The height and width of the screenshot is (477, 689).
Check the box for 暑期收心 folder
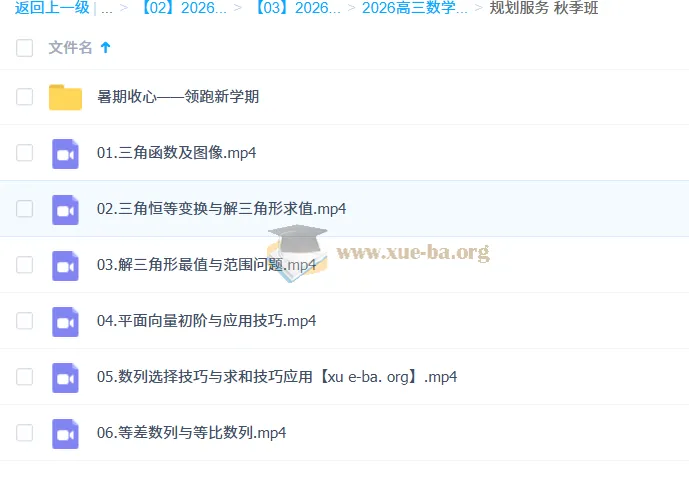point(25,97)
